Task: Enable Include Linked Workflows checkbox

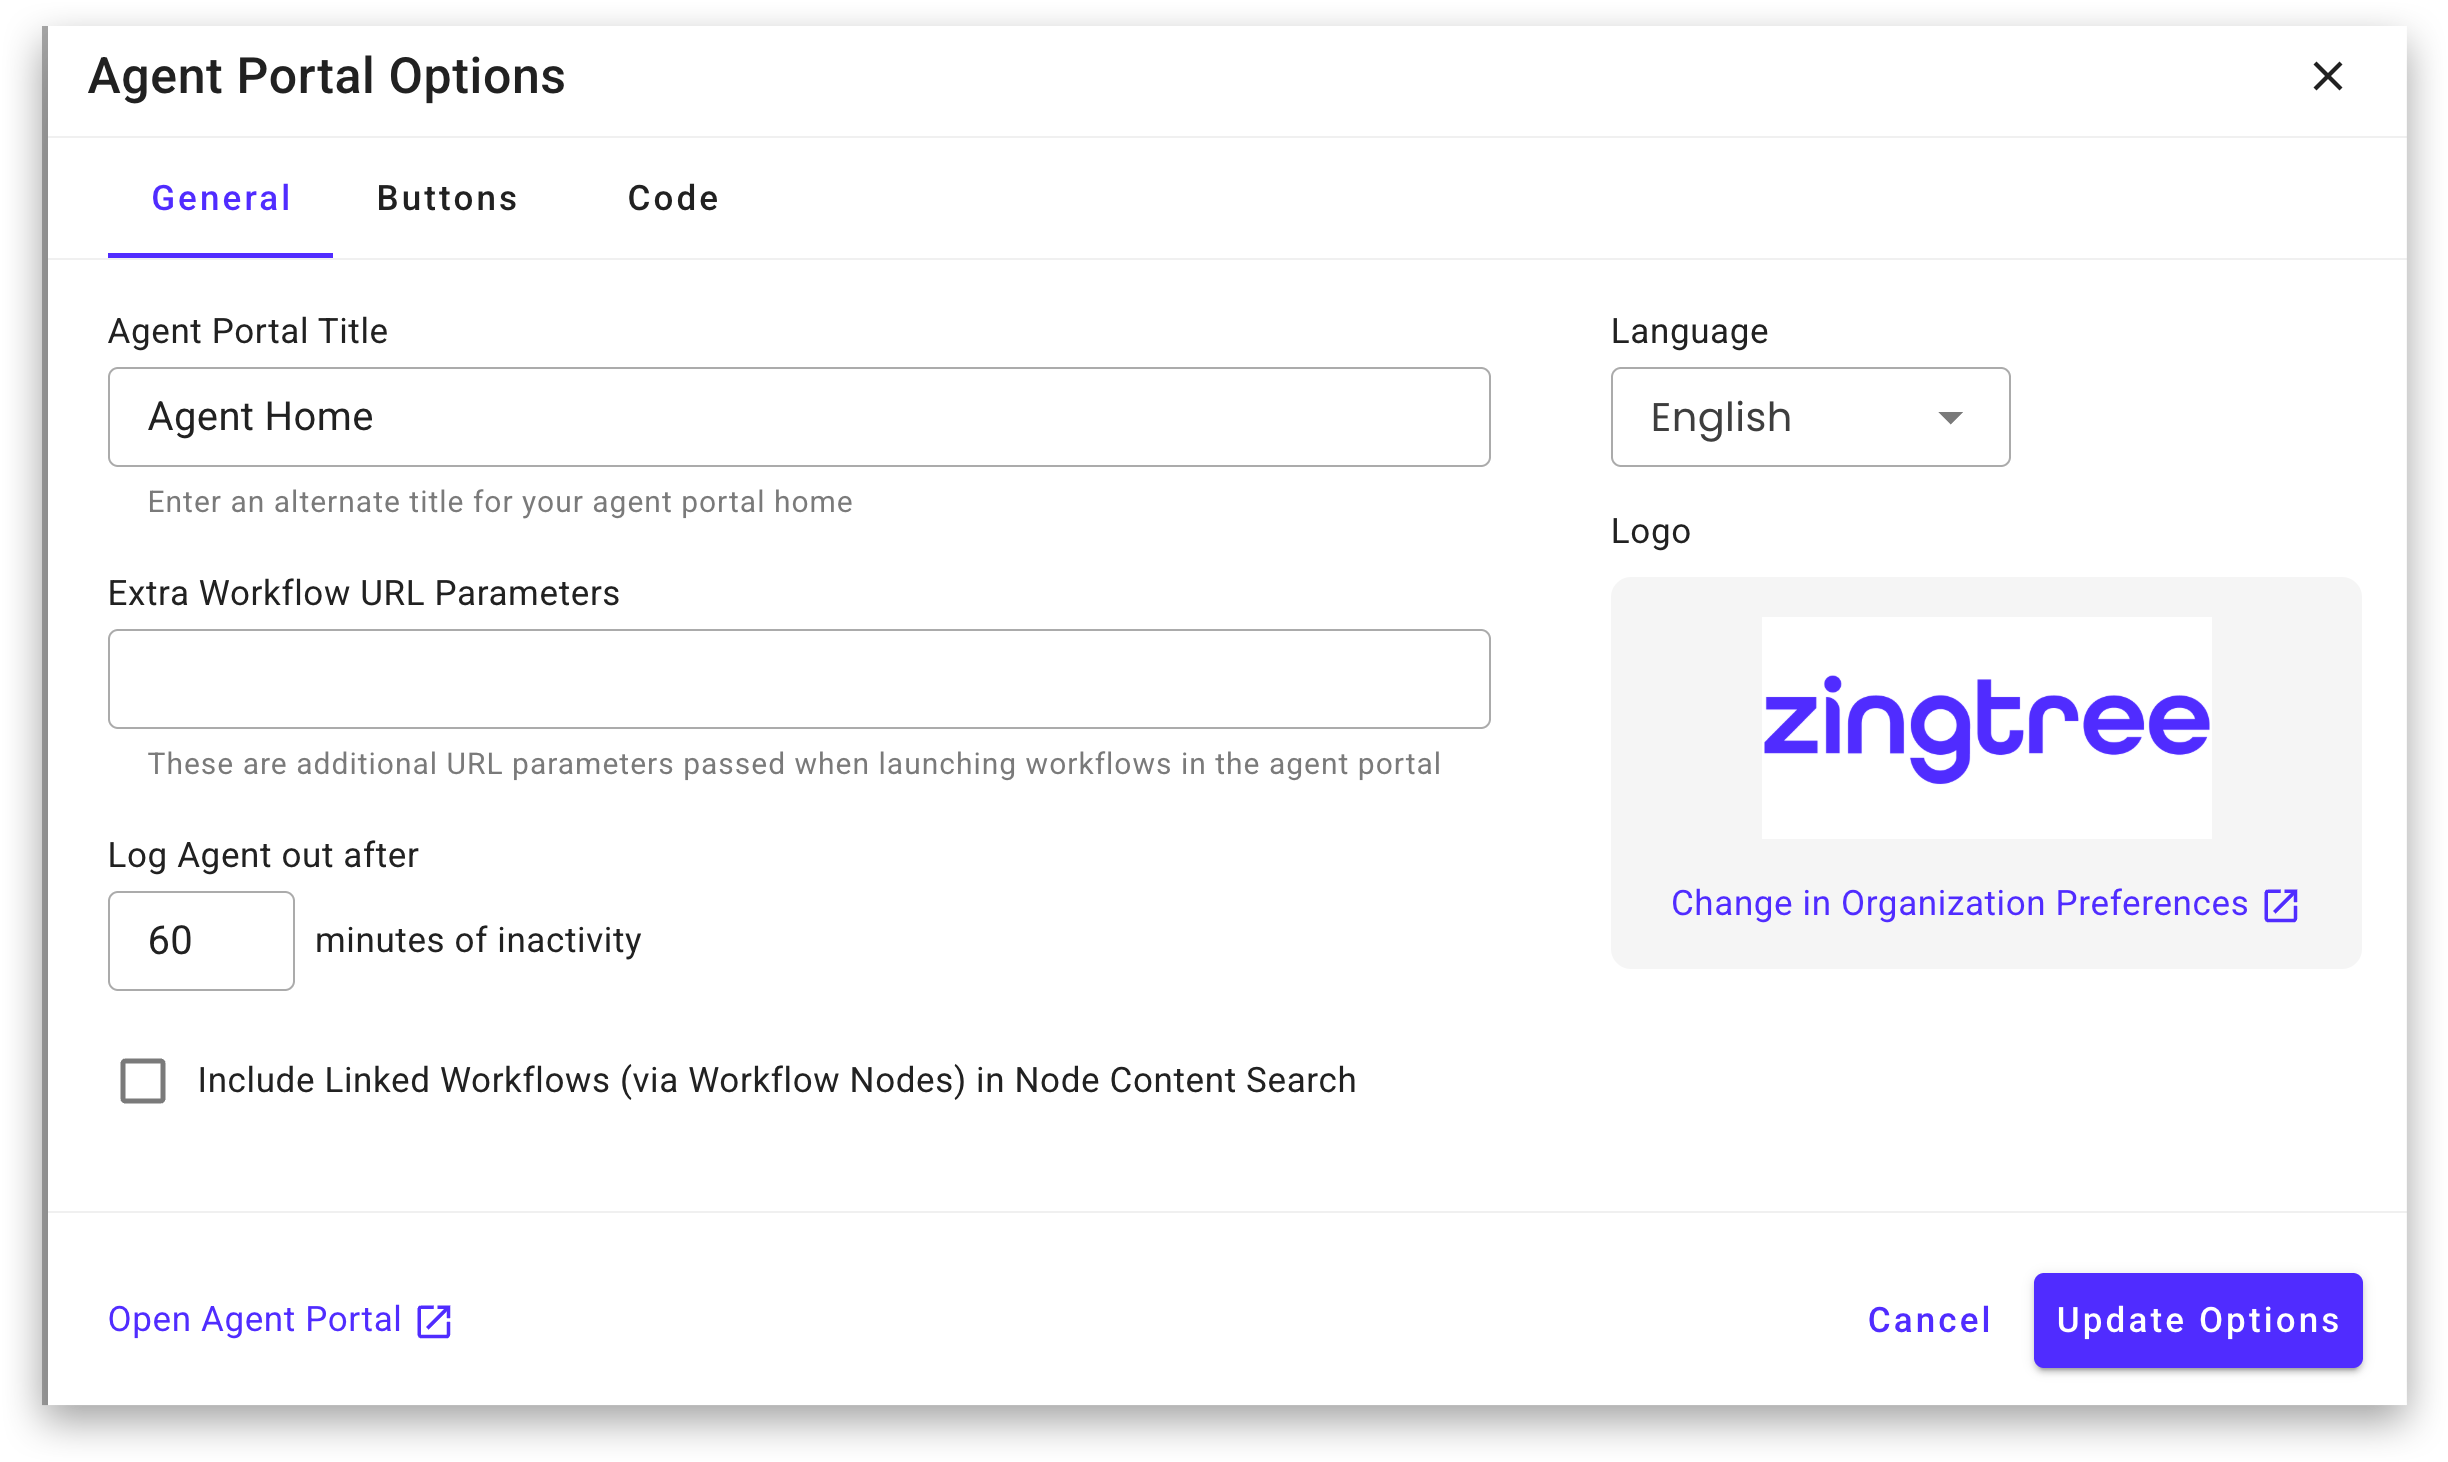Action: click(143, 1081)
